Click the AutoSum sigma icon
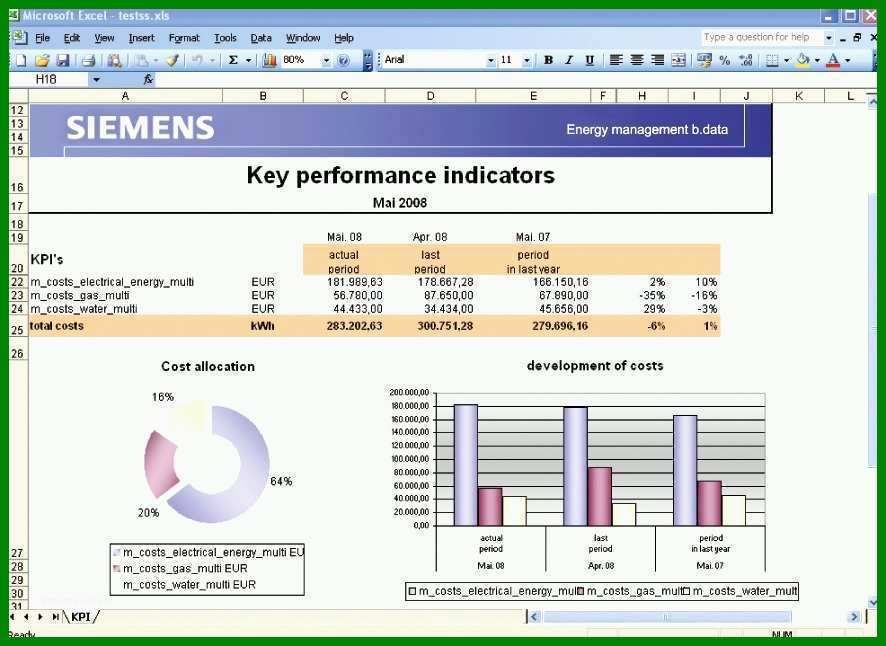 (x=233, y=60)
